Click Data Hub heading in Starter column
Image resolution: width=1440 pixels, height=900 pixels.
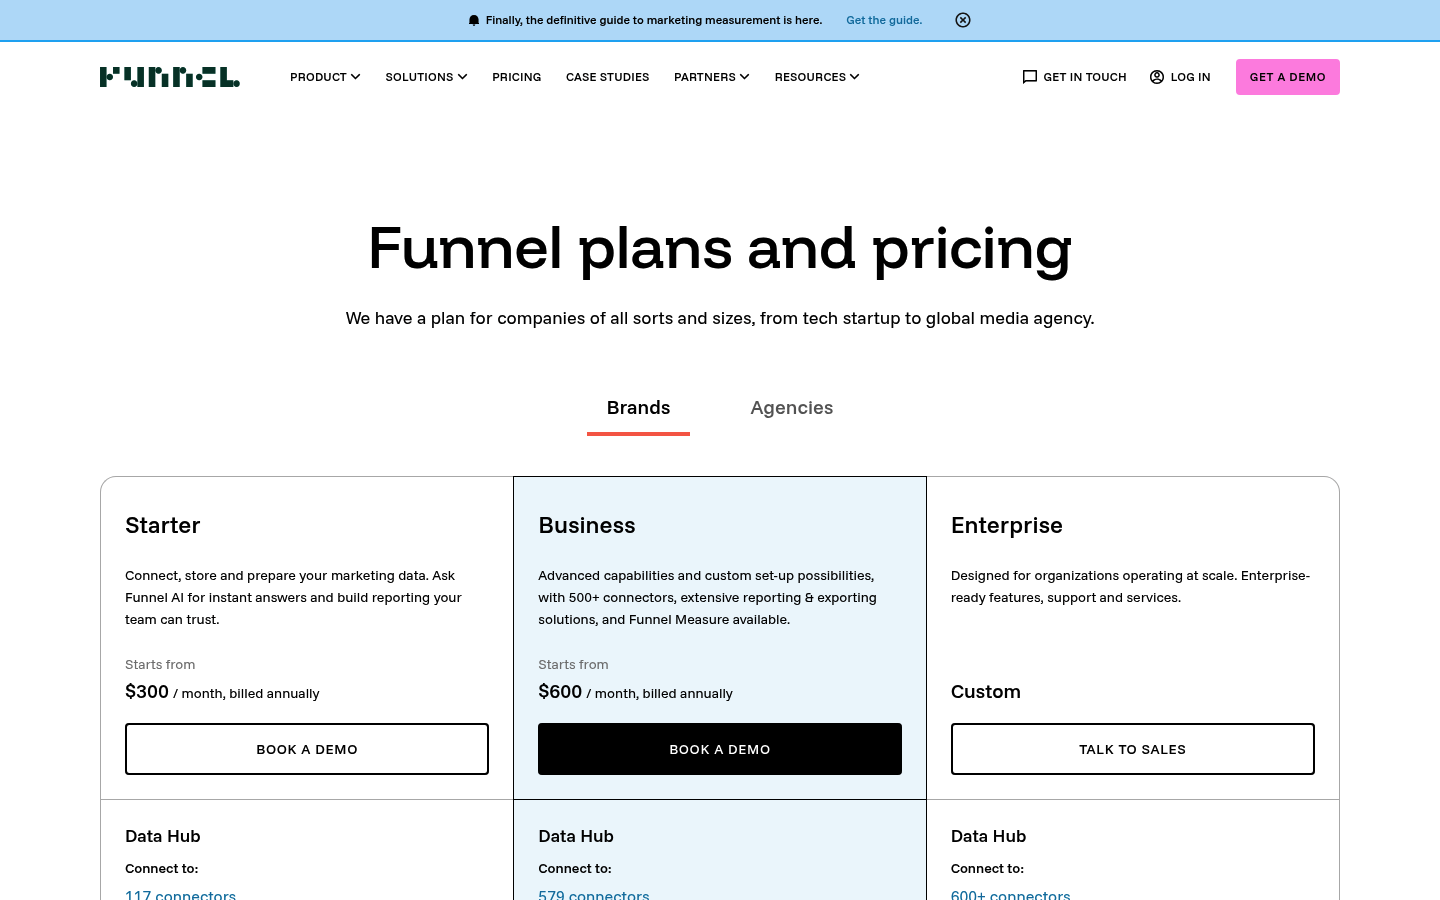pos(163,836)
